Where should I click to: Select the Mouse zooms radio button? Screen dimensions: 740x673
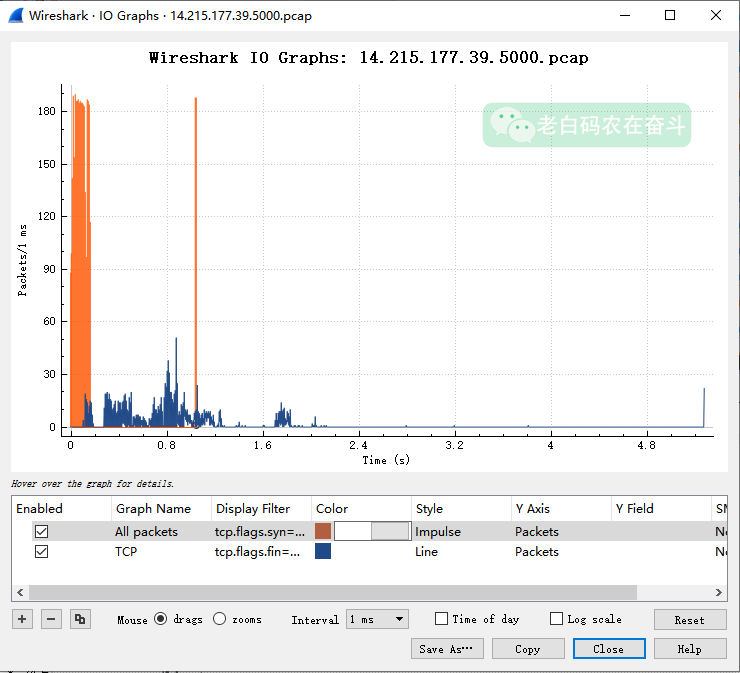tap(219, 619)
